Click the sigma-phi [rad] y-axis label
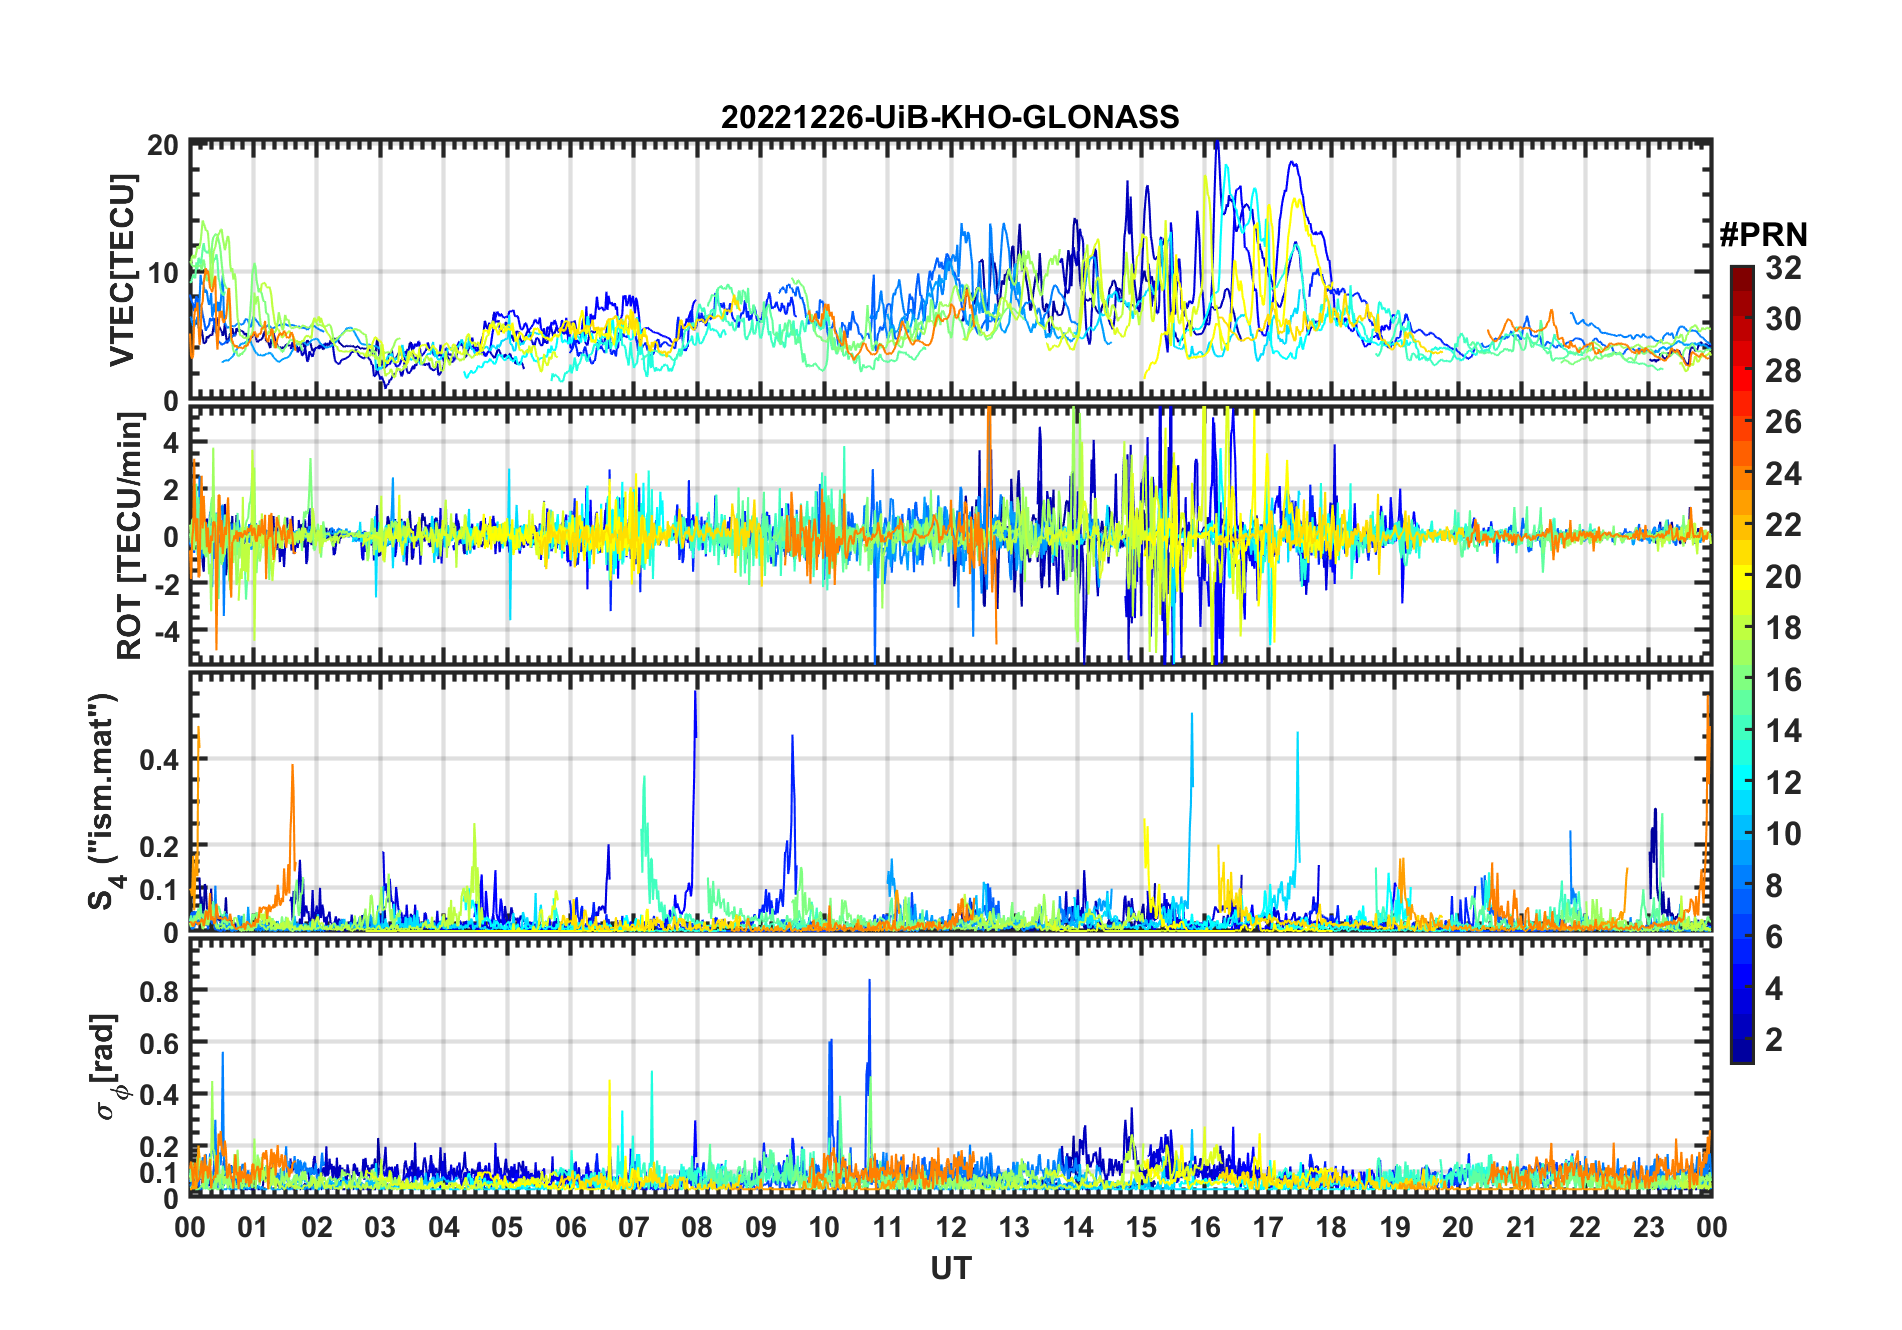Image resolution: width=1902 pixels, height=1330 pixels. coord(109,1067)
